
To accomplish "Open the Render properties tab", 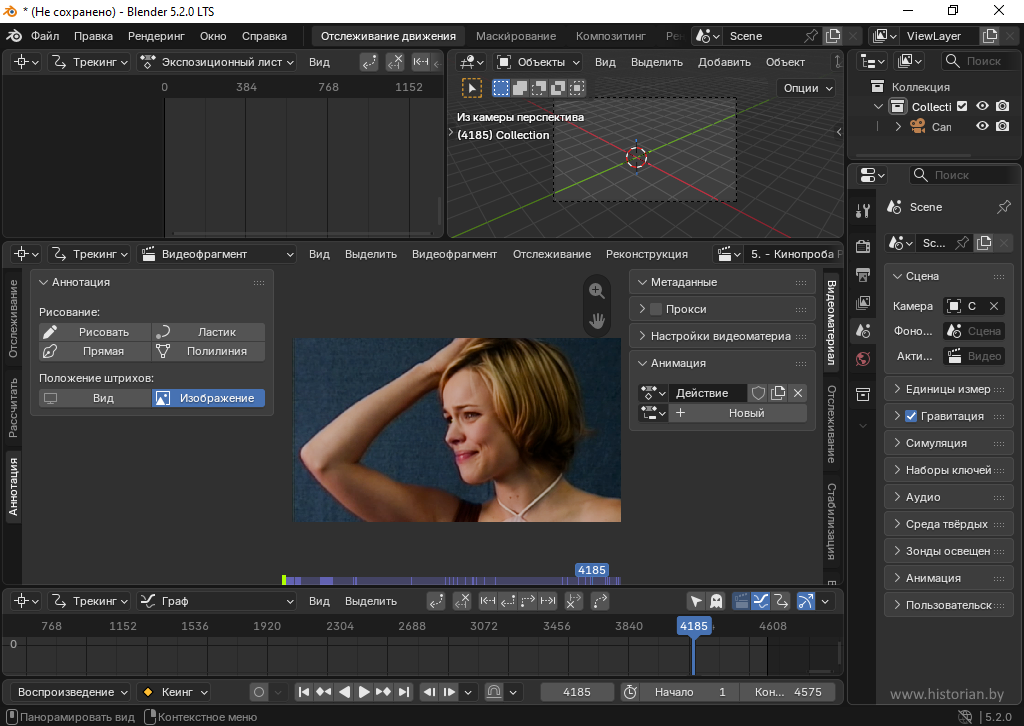I will click(x=863, y=246).
